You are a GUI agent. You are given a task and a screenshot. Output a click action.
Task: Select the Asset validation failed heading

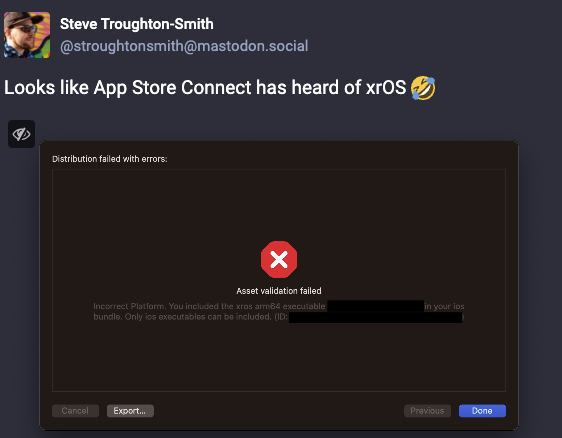(279, 291)
